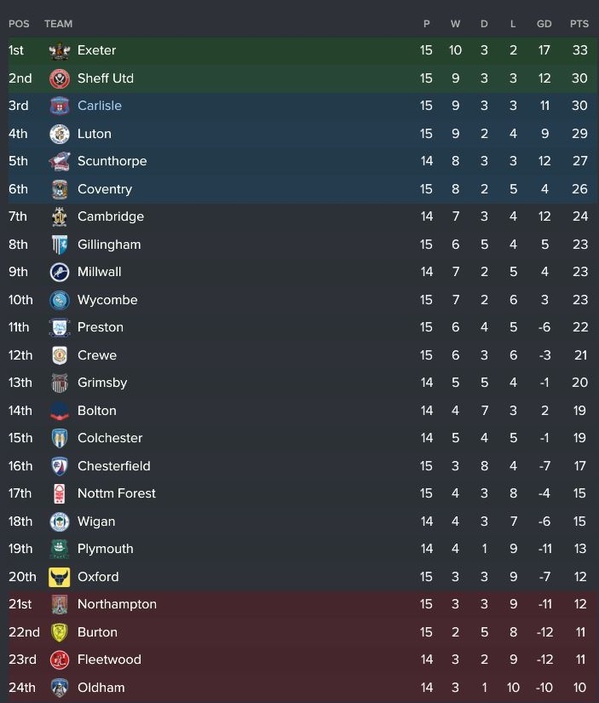Open the Cambridge team name link
This screenshot has width=599, height=703.
[110, 217]
